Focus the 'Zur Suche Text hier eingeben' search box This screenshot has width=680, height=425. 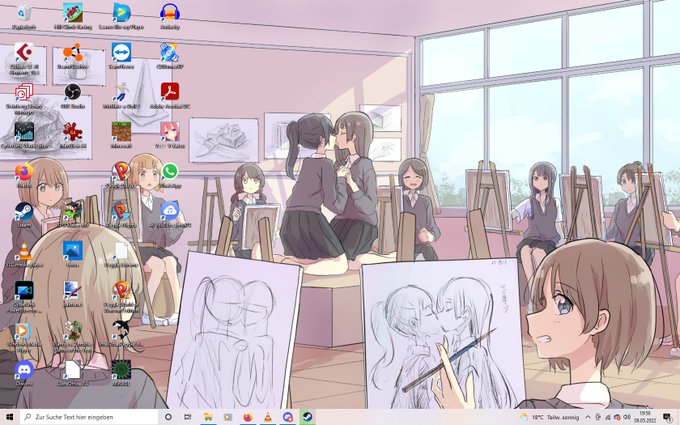pos(89,417)
